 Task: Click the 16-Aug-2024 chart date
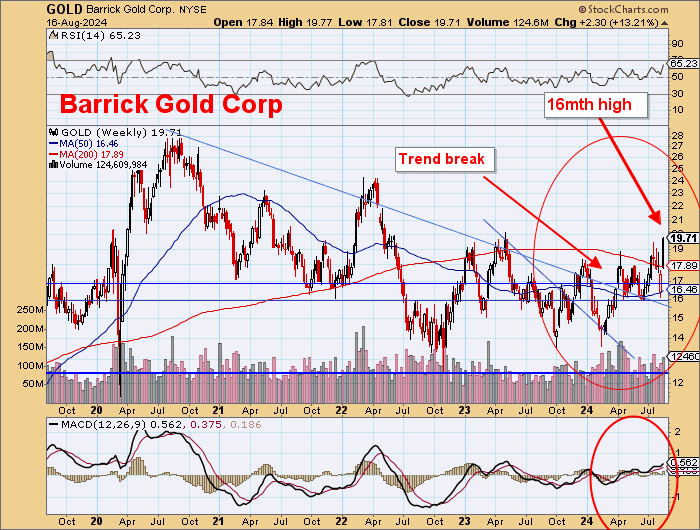click(77, 22)
